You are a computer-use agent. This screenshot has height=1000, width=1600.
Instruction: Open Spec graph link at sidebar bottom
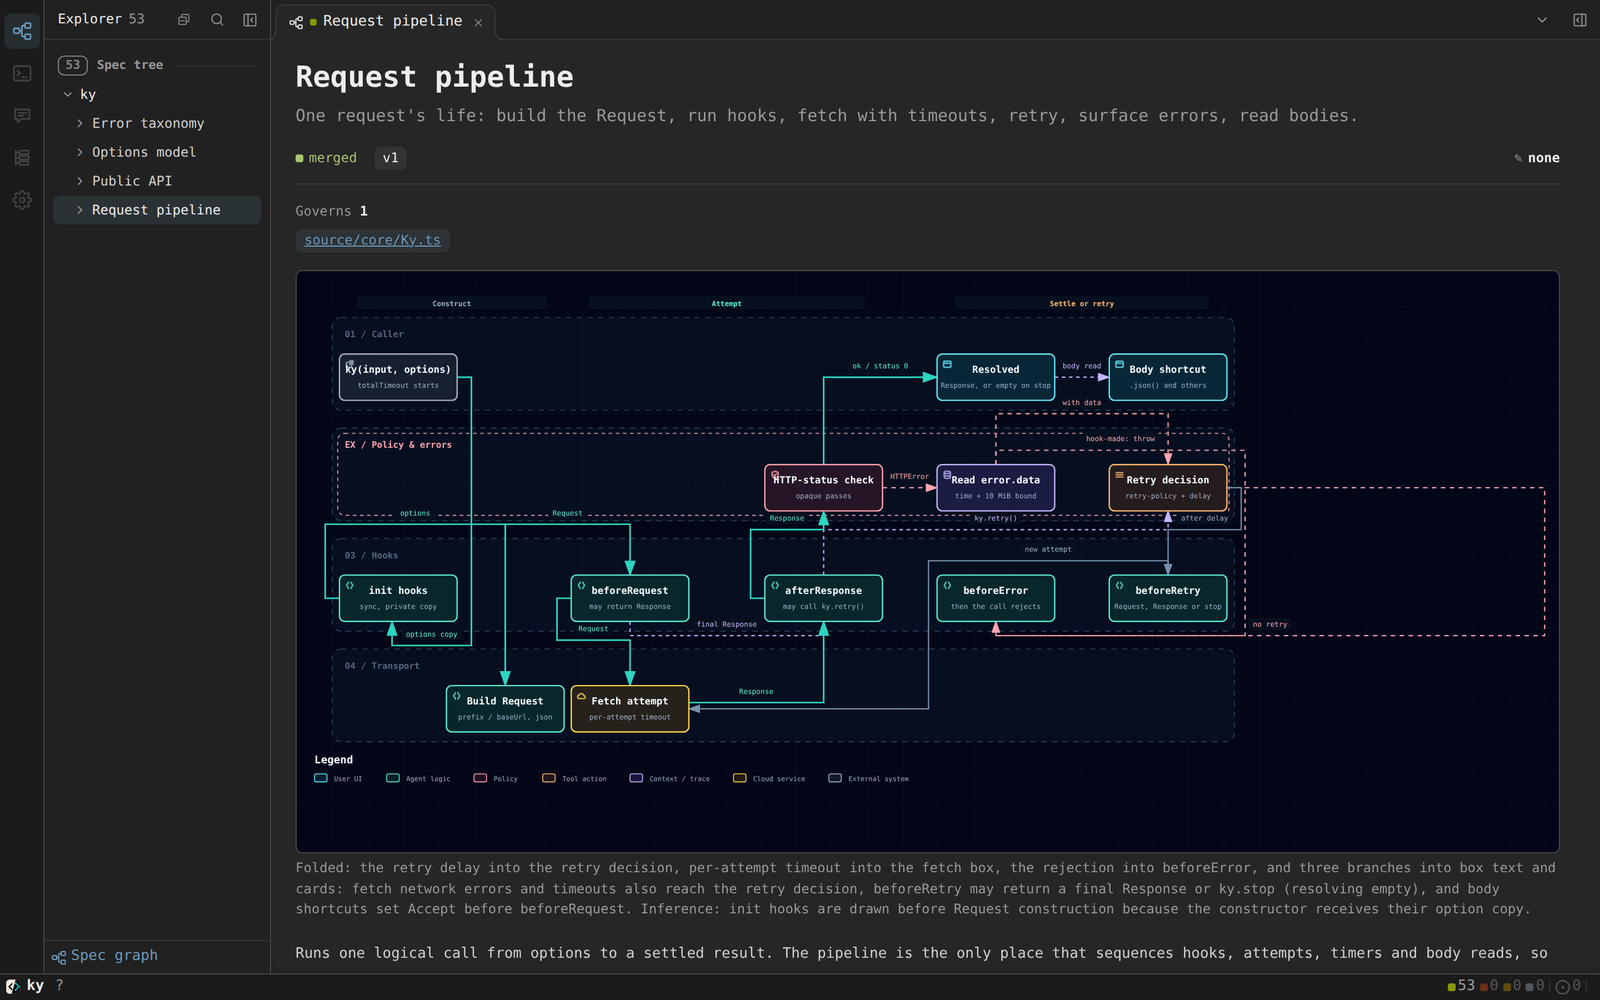114,956
